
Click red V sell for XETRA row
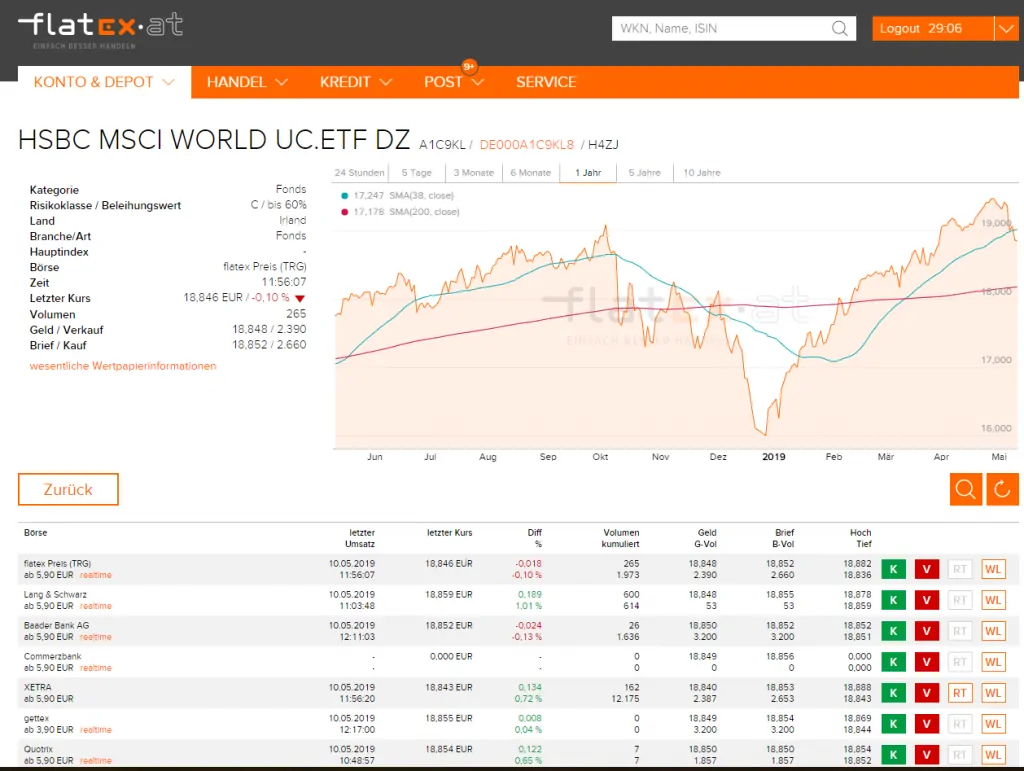click(927, 693)
